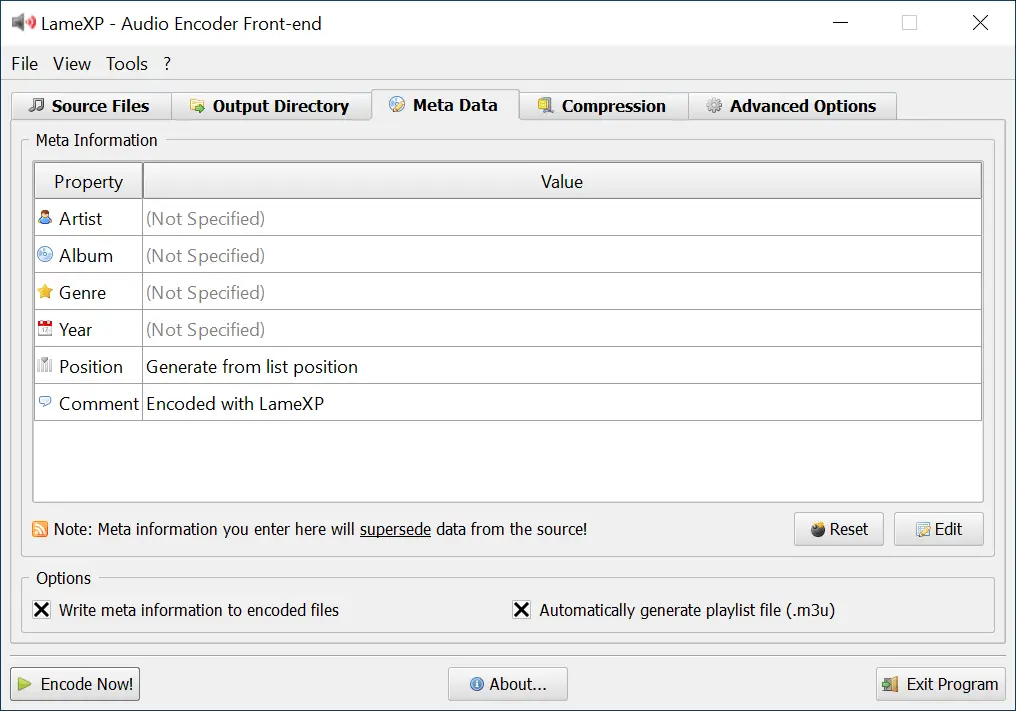The height and width of the screenshot is (711, 1016).
Task: Click the LameXP speaker icon in title bar
Action: [x=24, y=23]
